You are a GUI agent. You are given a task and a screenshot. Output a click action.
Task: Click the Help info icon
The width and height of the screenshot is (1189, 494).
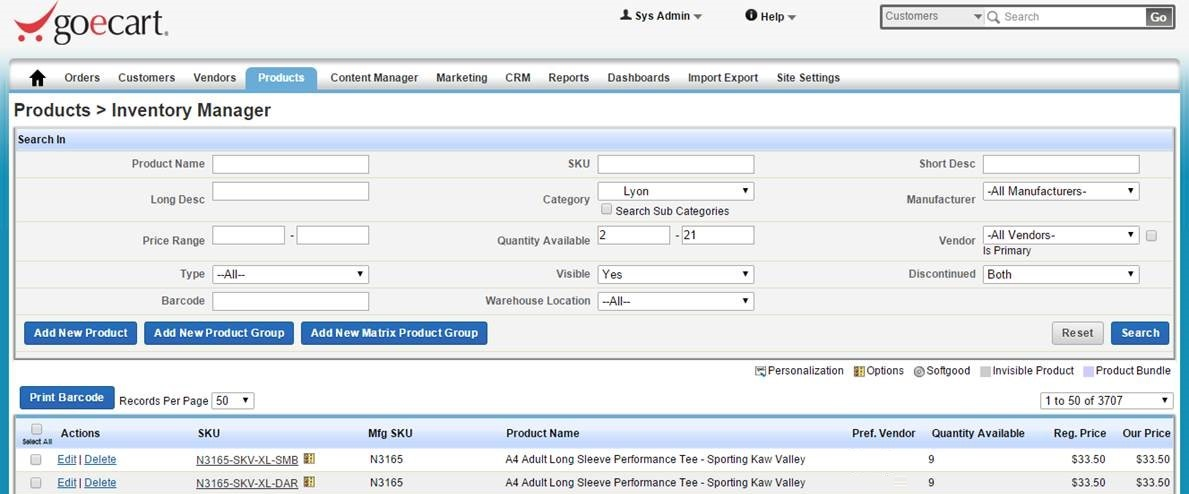click(751, 16)
